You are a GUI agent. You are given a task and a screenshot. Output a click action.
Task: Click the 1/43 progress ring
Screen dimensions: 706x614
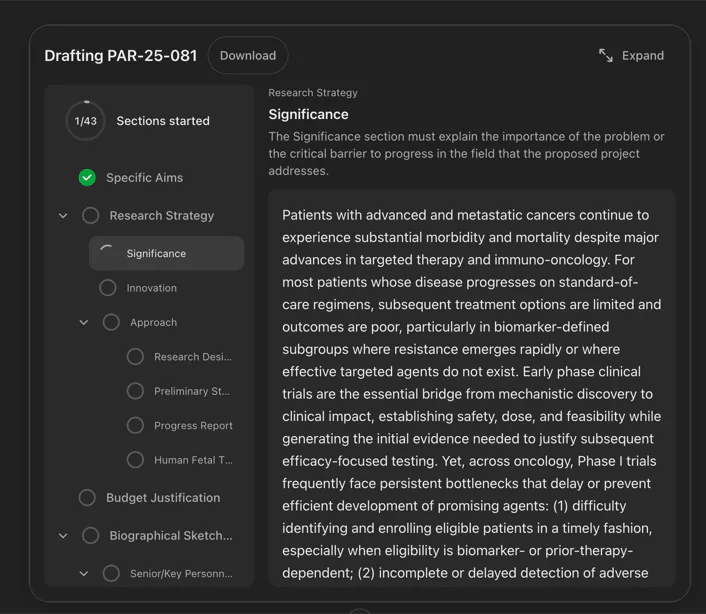[86, 121]
